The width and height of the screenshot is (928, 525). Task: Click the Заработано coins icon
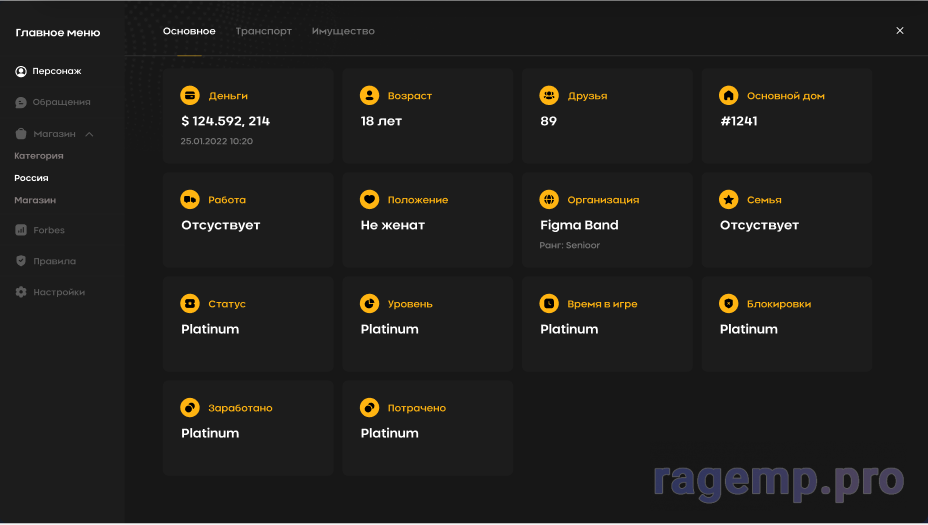[190, 408]
